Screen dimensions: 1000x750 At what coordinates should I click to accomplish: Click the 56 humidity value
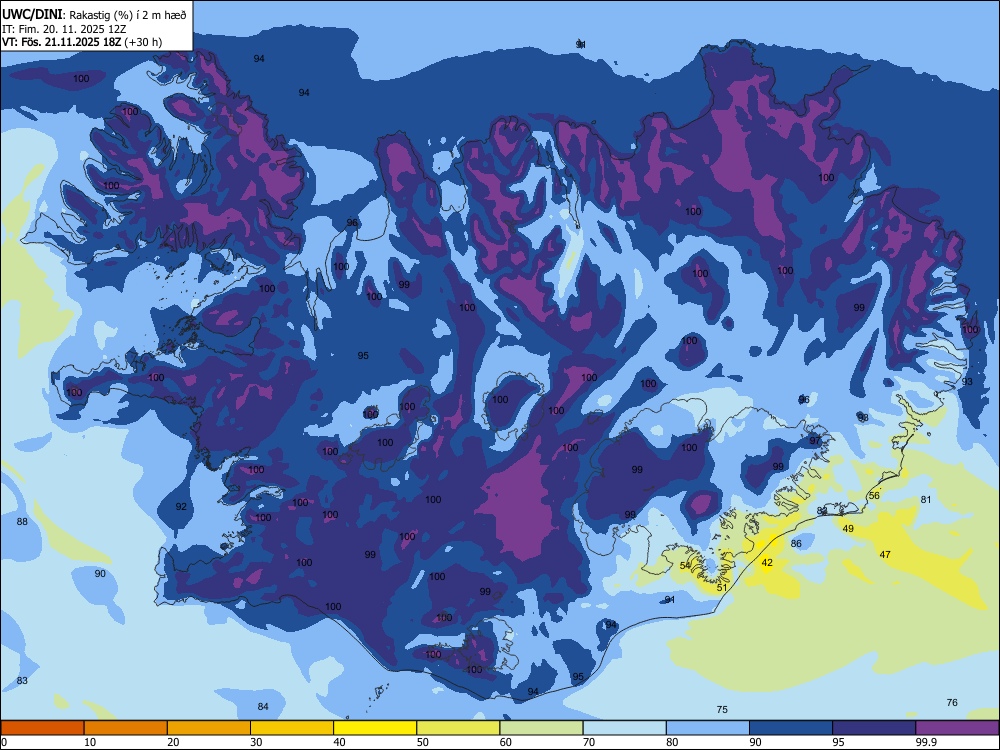pyautogui.click(x=874, y=496)
